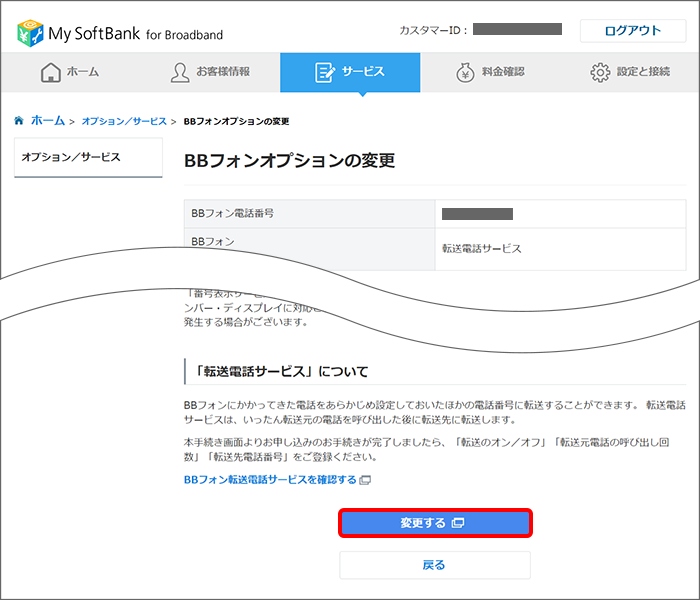Click the yen money bag icon
This screenshot has height=600, width=700.
(x=465, y=72)
